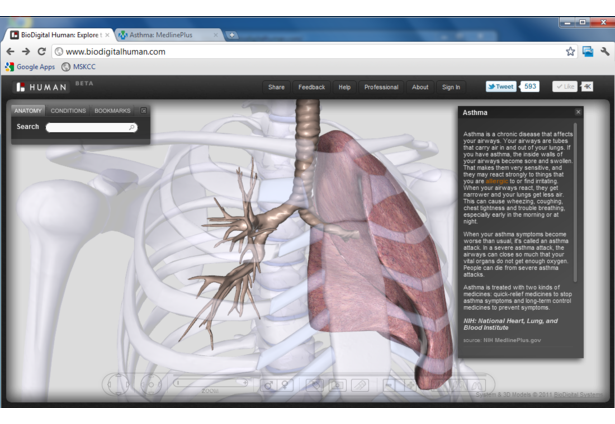This screenshot has width=615, height=424.
Task: Click the snapshot camera icon in the bottom toolbar
Action: 337,386
